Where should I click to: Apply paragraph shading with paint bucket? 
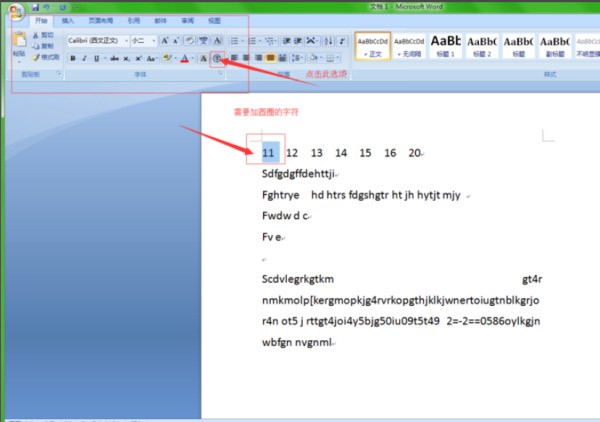(314, 58)
